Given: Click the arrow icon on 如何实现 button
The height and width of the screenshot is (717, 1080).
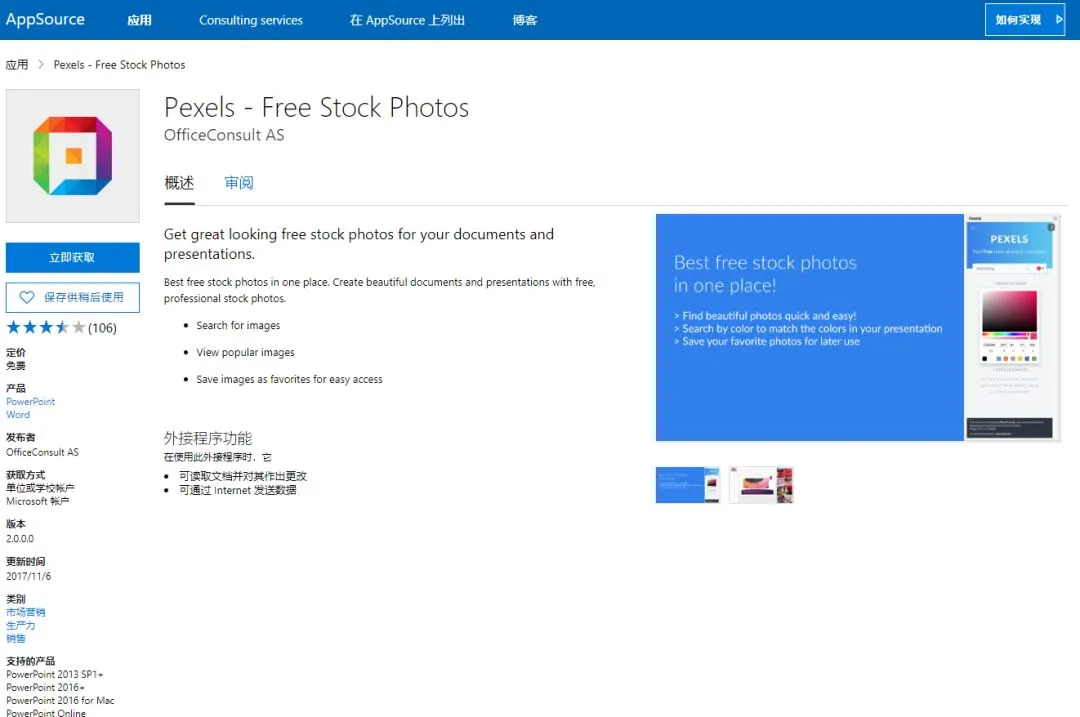Looking at the screenshot, I should tap(1059, 19).
